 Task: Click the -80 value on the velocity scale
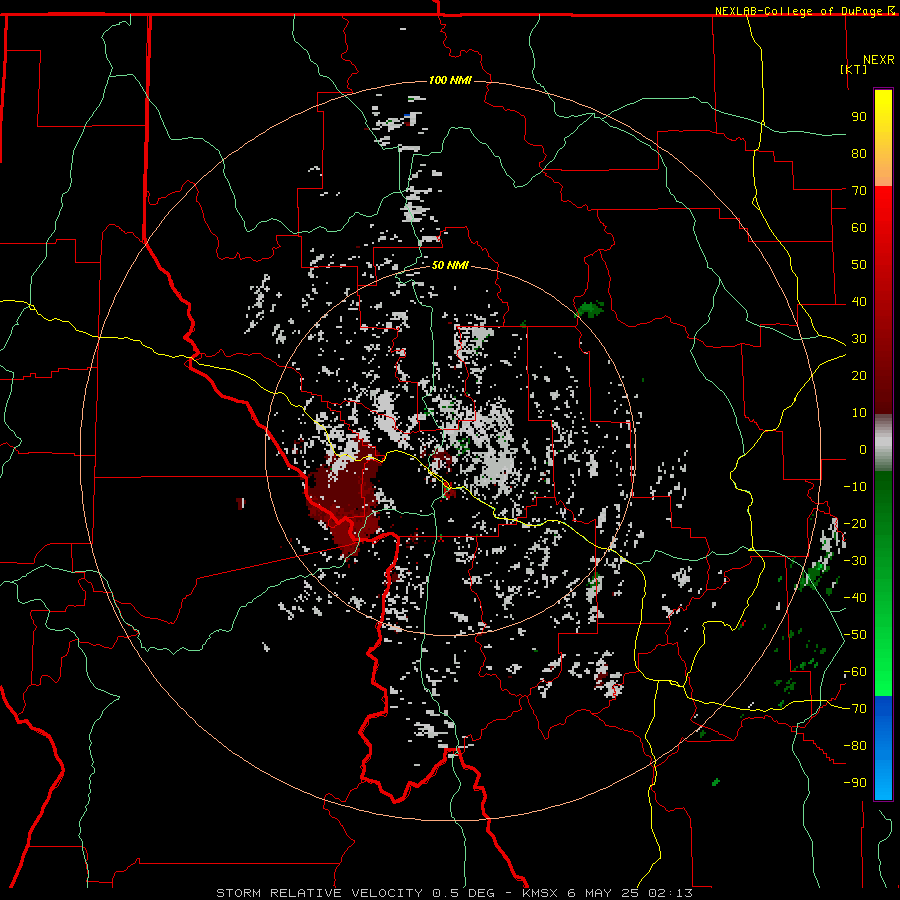click(x=855, y=746)
